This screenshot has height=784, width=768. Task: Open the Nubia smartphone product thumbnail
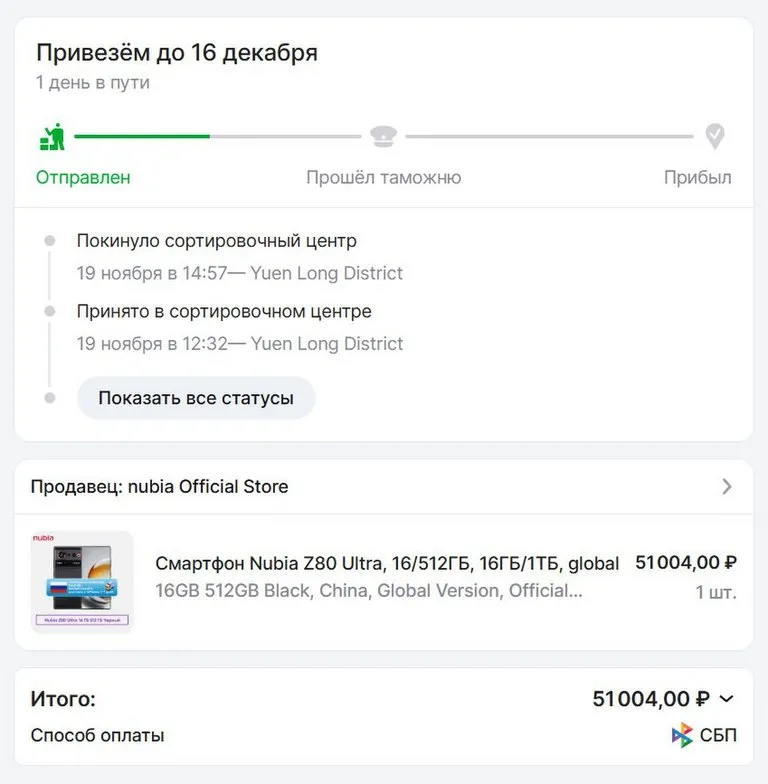point(82,582)
